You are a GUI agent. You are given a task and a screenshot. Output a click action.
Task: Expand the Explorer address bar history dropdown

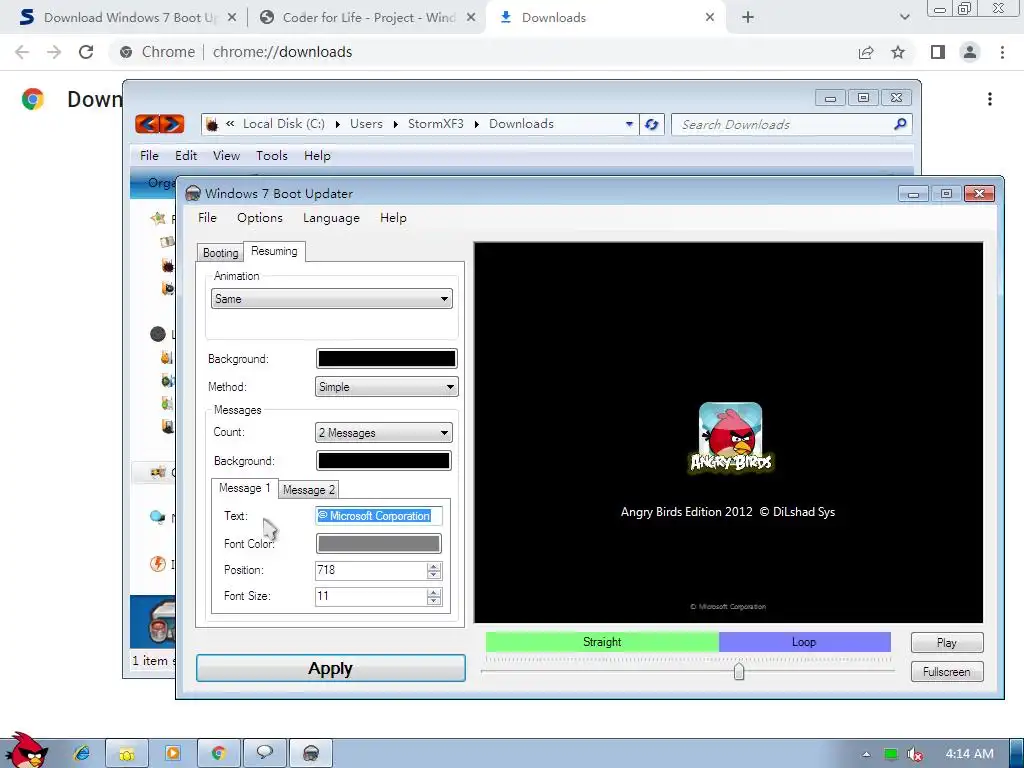pos(629,124)
